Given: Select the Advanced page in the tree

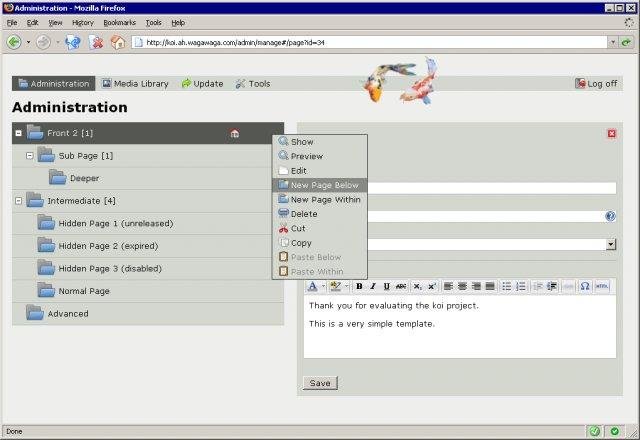Looking at the screenshot, I should tap(148, 313).
